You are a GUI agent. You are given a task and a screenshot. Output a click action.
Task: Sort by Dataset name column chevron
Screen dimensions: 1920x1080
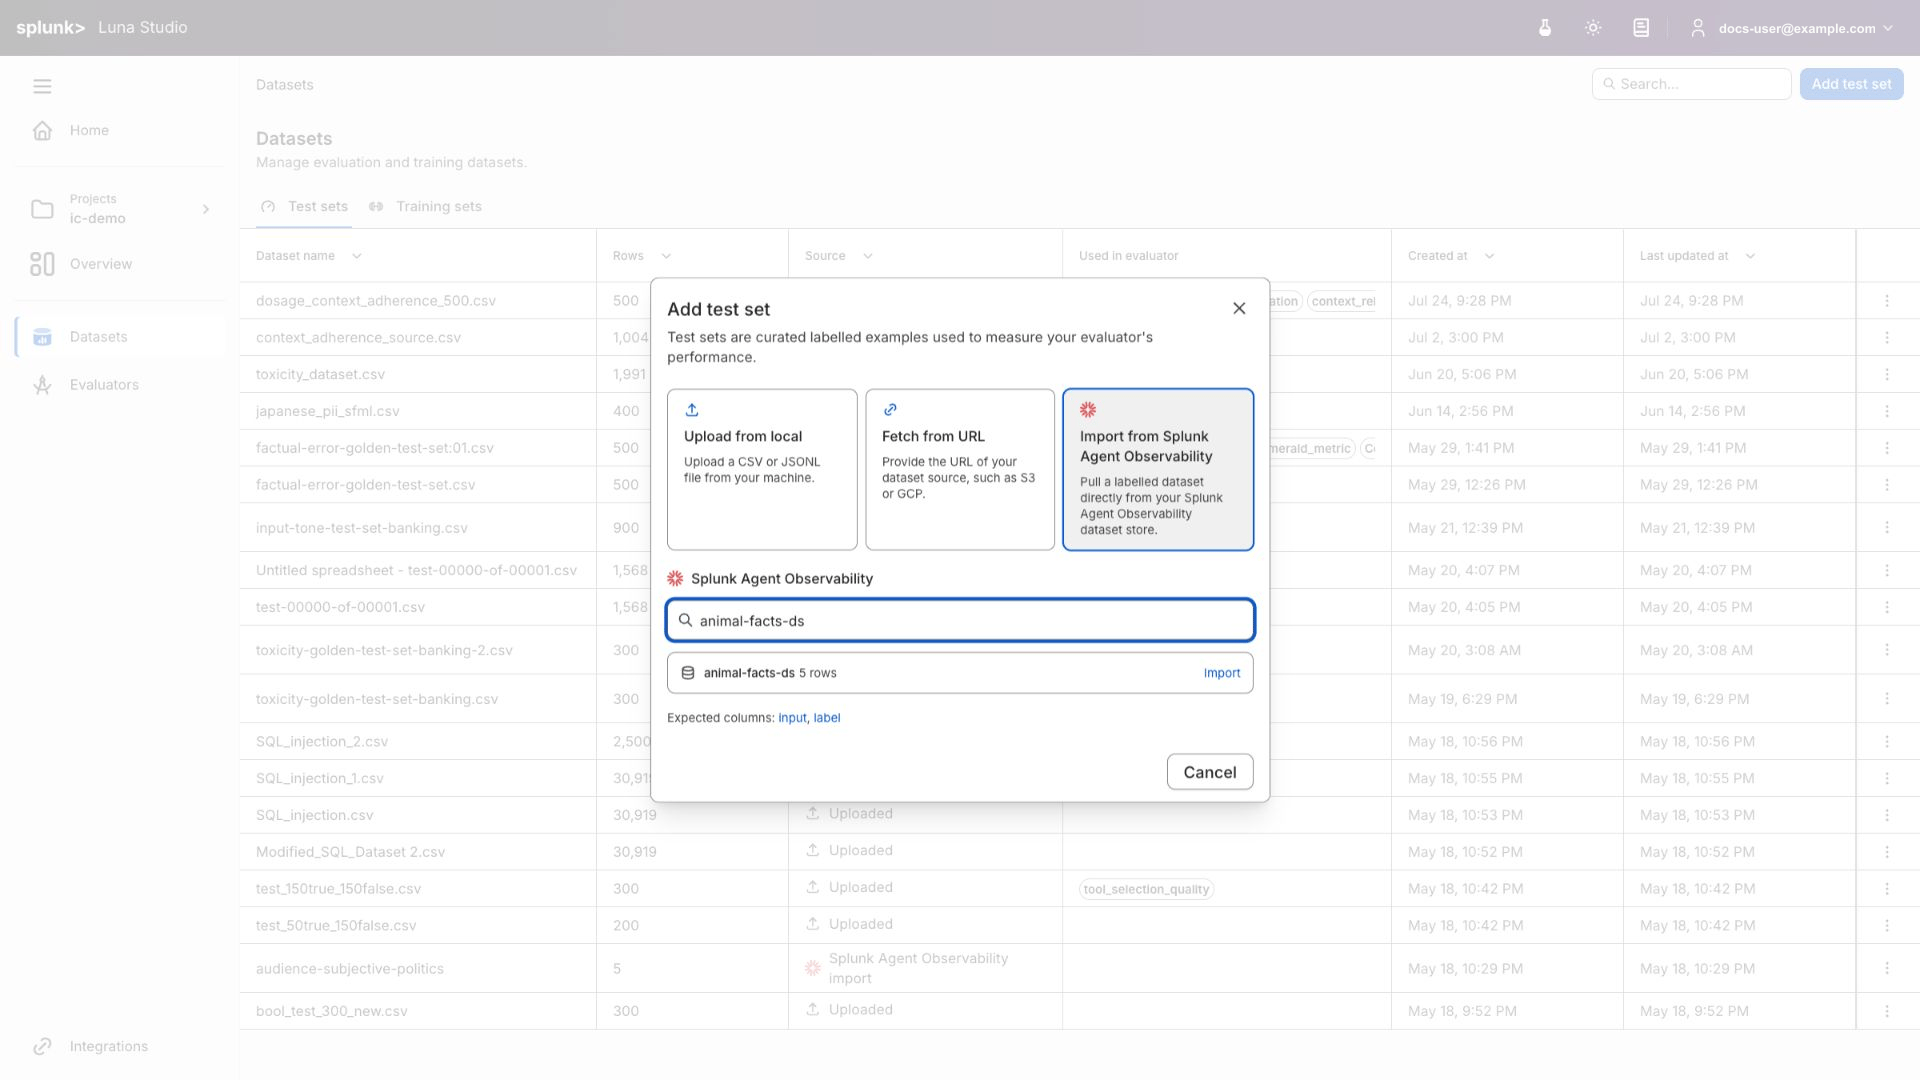coord(357,256)
